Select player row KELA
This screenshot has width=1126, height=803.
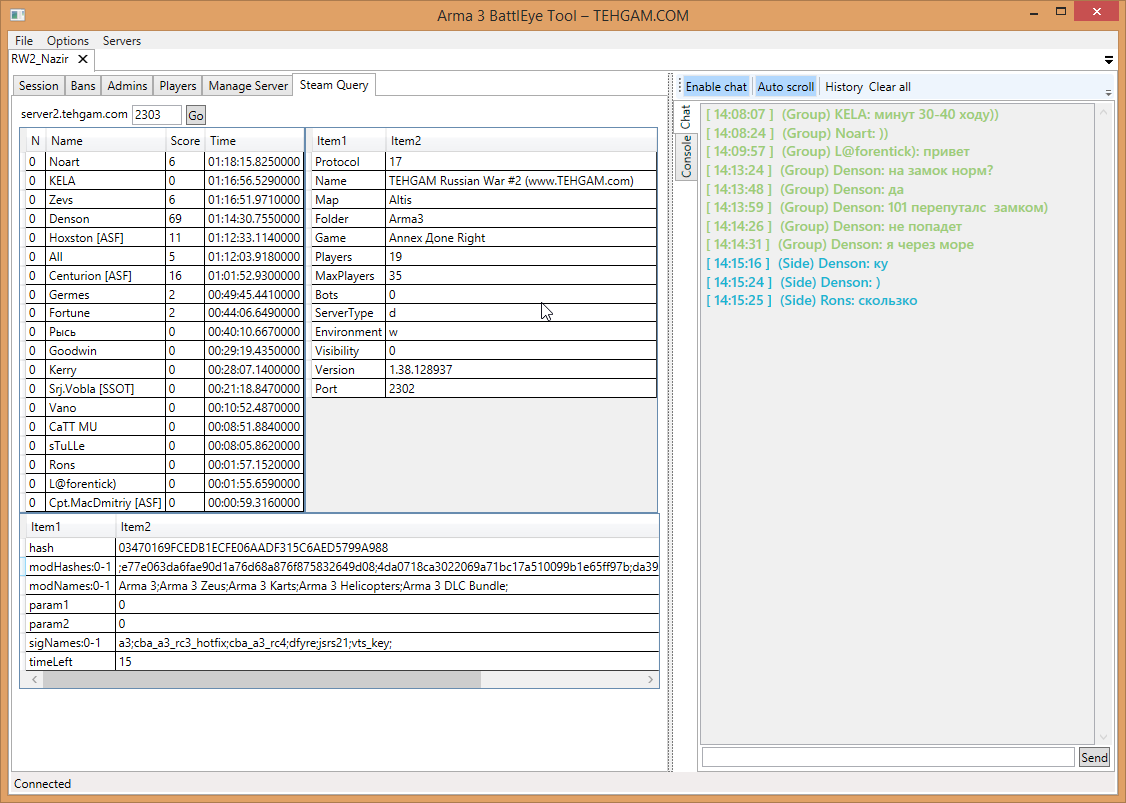click(x=164, y=180)
